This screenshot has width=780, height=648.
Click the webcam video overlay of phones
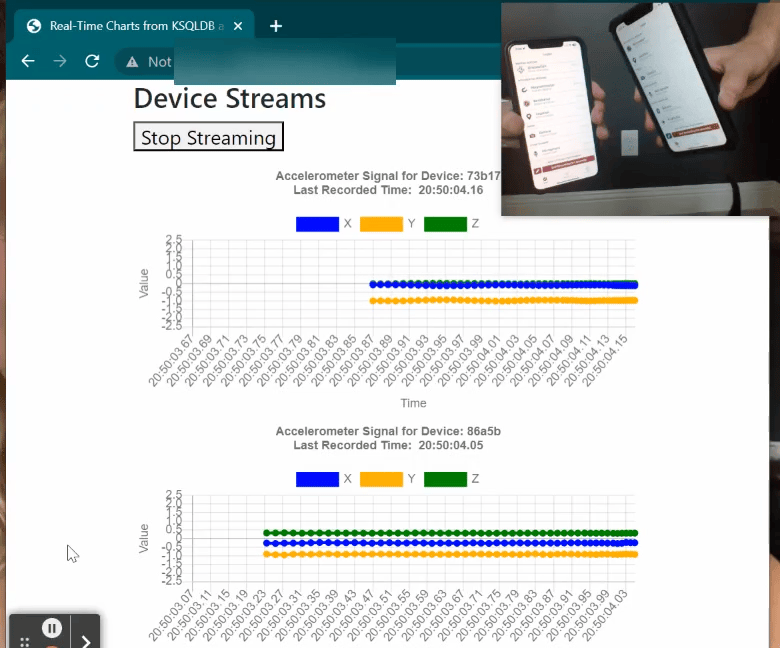tap(640, 109)
